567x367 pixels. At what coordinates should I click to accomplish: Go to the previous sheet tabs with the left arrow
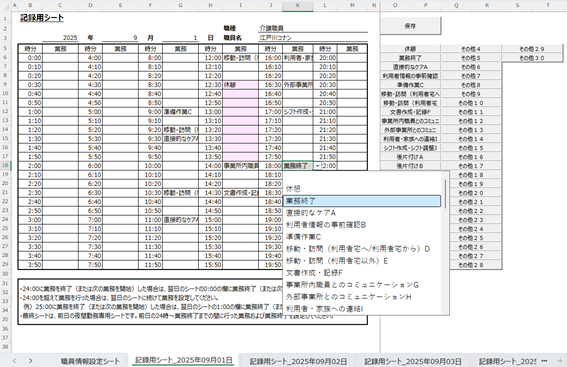pyautogui.click(x=14, y=361)
